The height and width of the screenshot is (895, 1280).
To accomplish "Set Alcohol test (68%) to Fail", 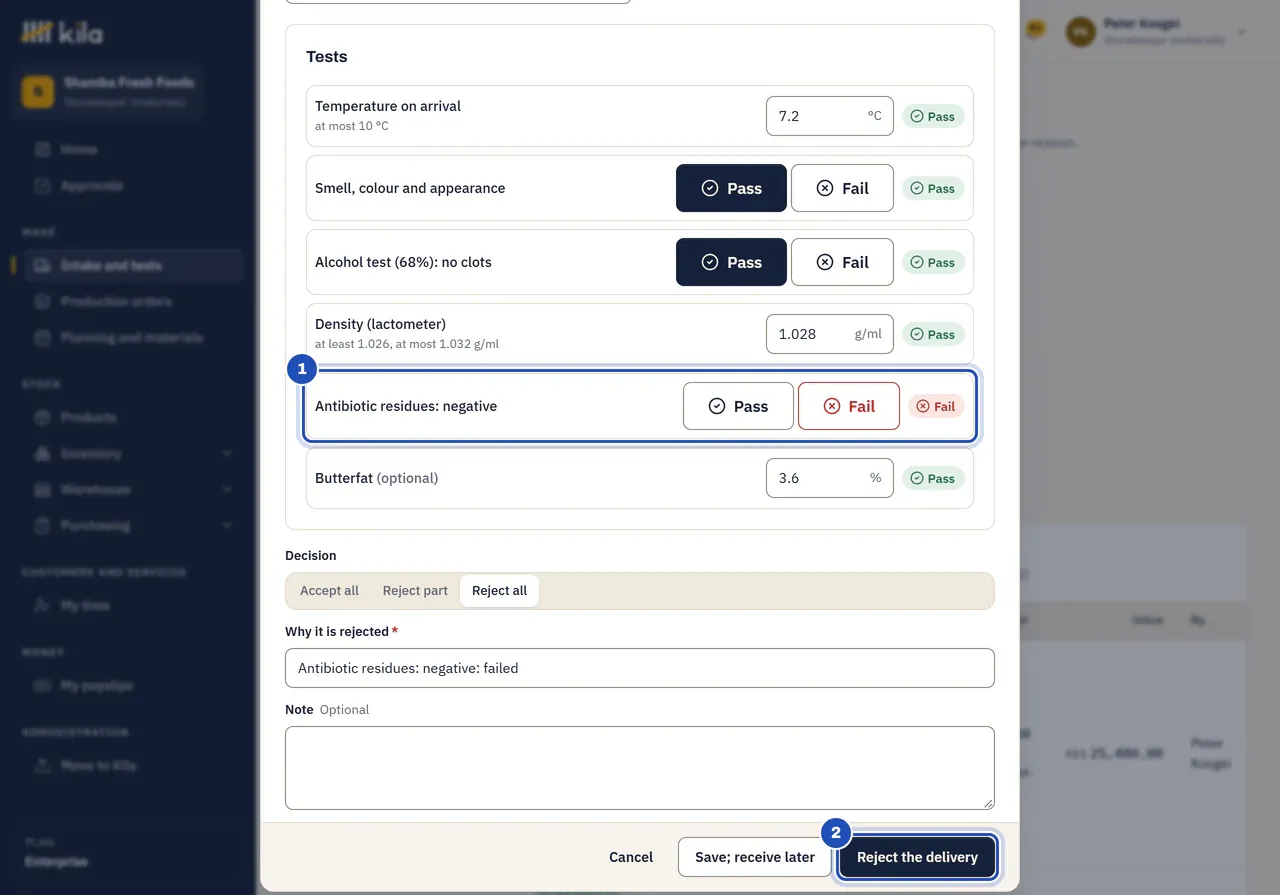I will pyautogui.click(x=842, y=262).
